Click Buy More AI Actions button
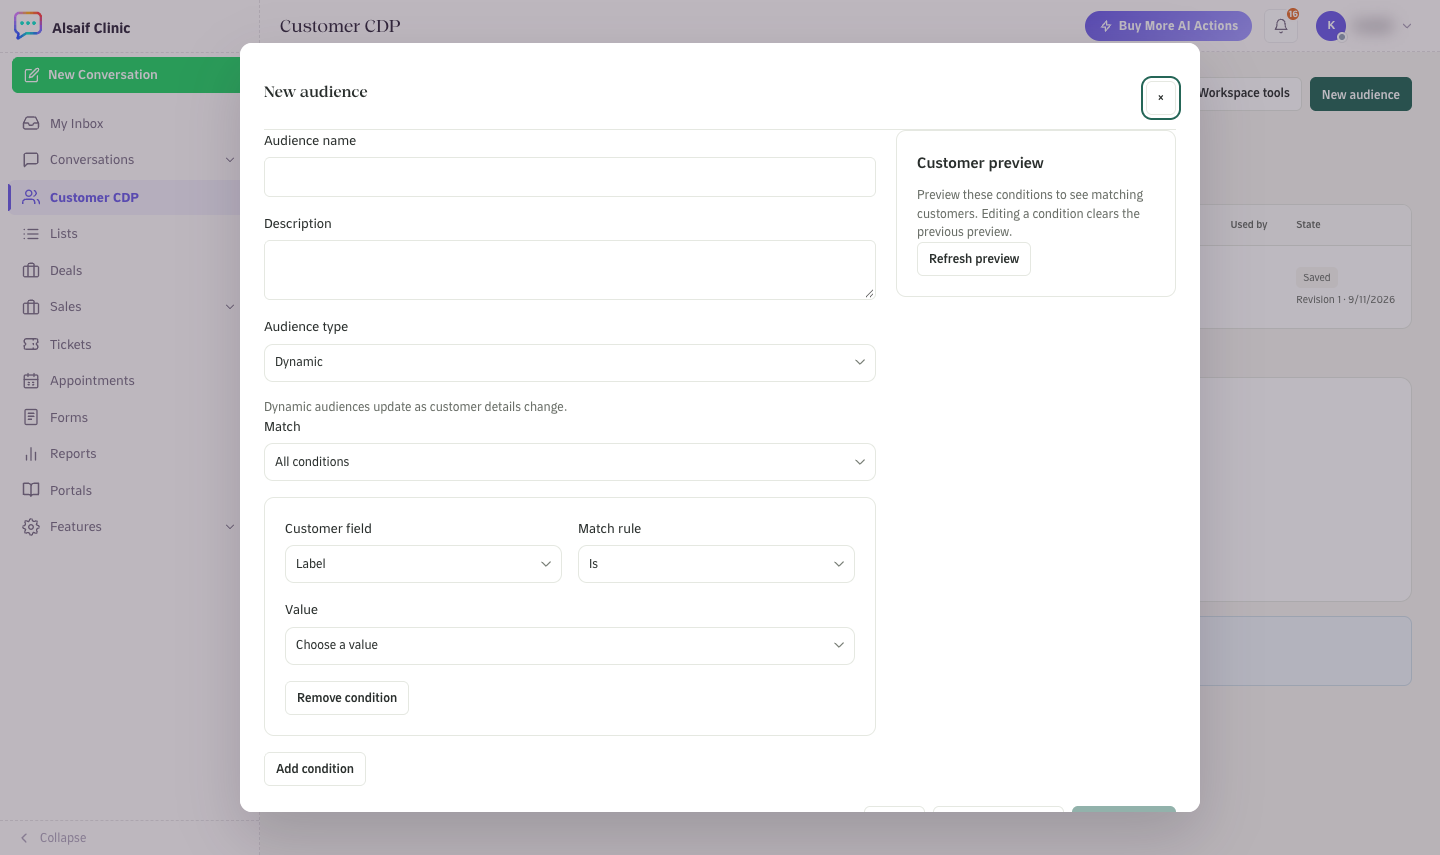 click(1168, 26)
